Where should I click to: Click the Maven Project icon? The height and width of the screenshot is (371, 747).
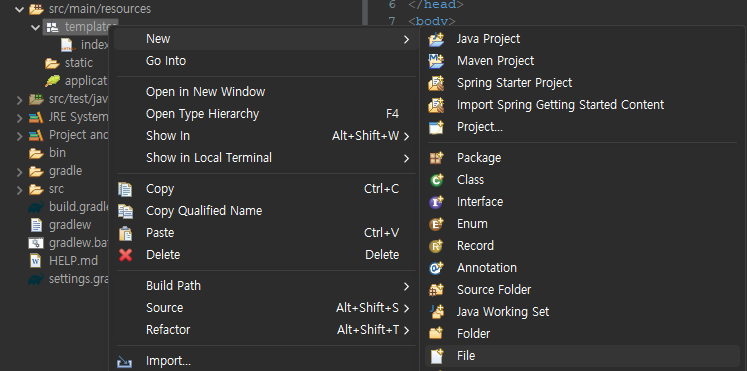click(436, 61)
